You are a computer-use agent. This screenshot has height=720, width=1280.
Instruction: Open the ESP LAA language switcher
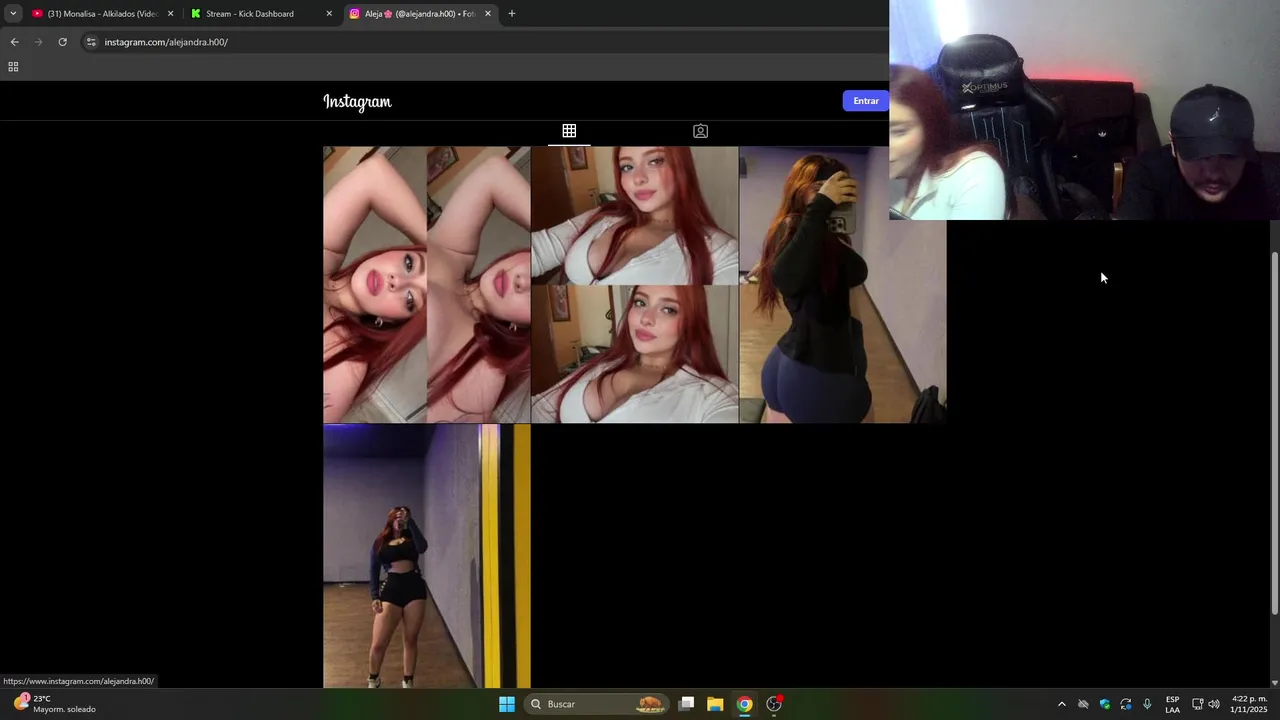[x=1172, y=704]
